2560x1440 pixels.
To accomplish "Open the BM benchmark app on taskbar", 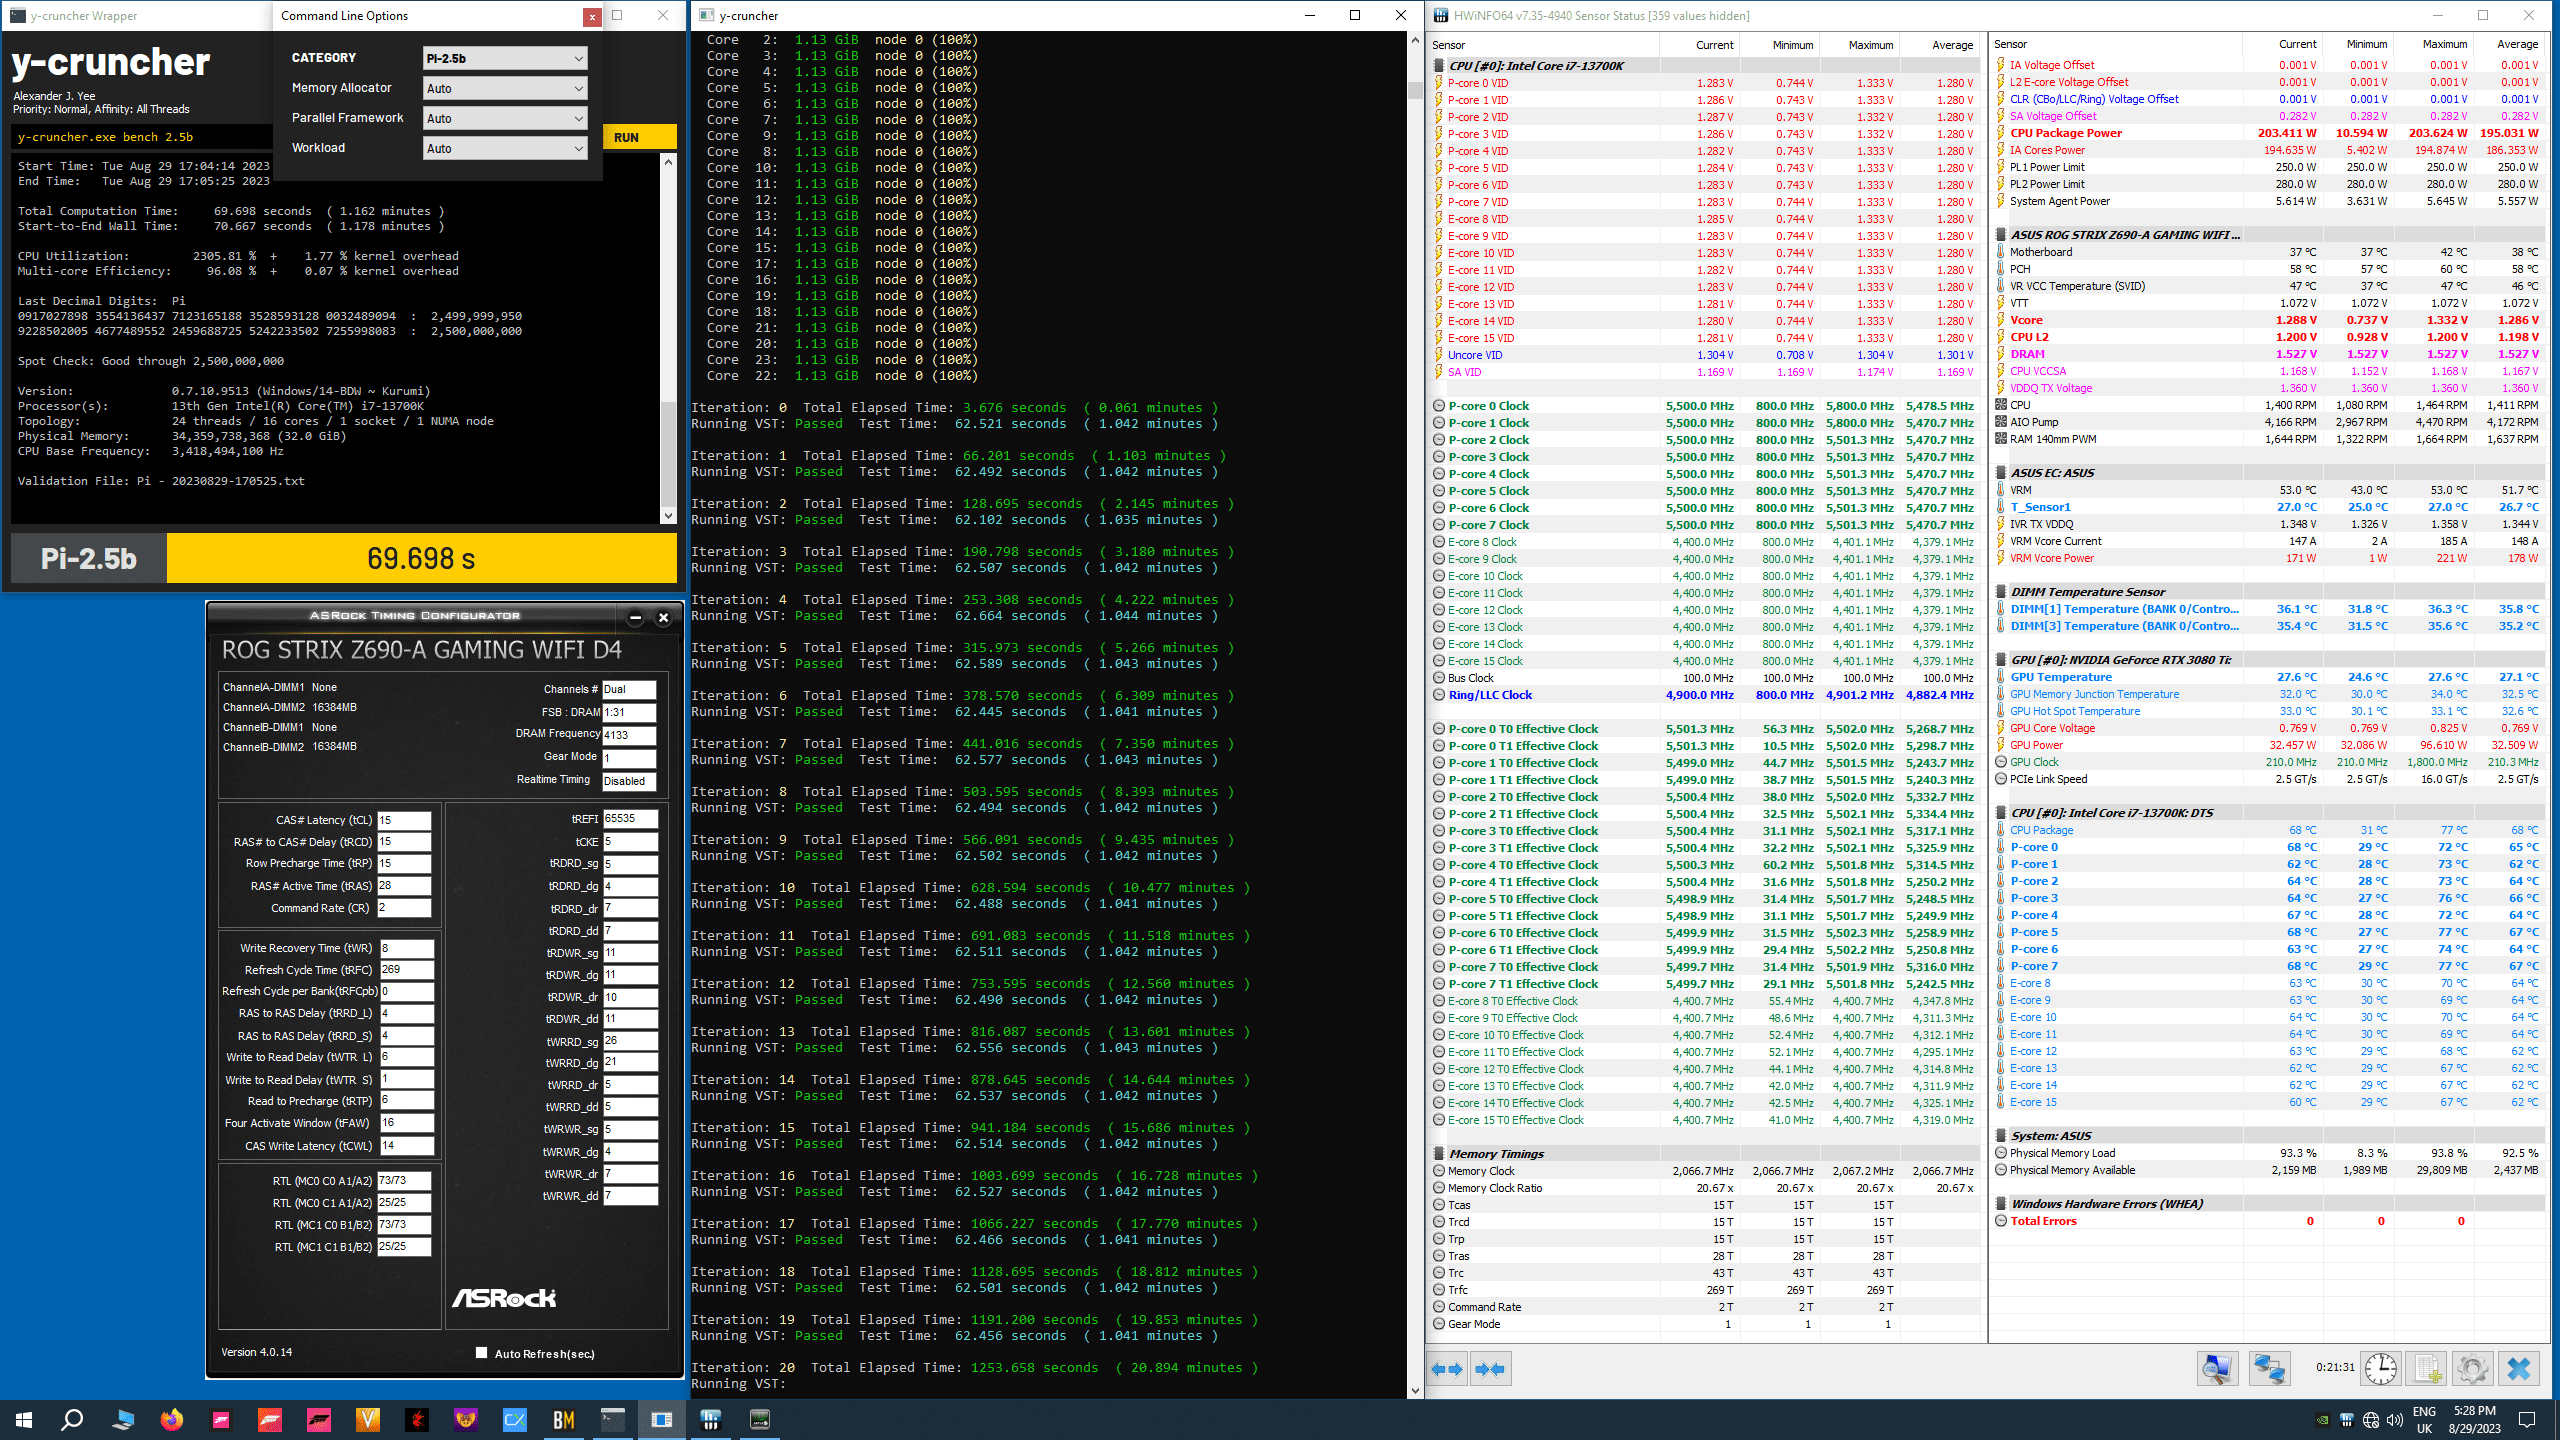I will click(x=564, y=1419).
